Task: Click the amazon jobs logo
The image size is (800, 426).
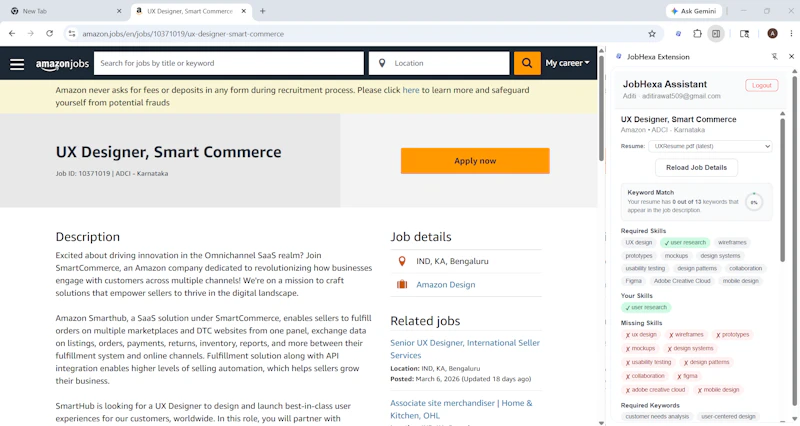Action: [x=62, y=64]
